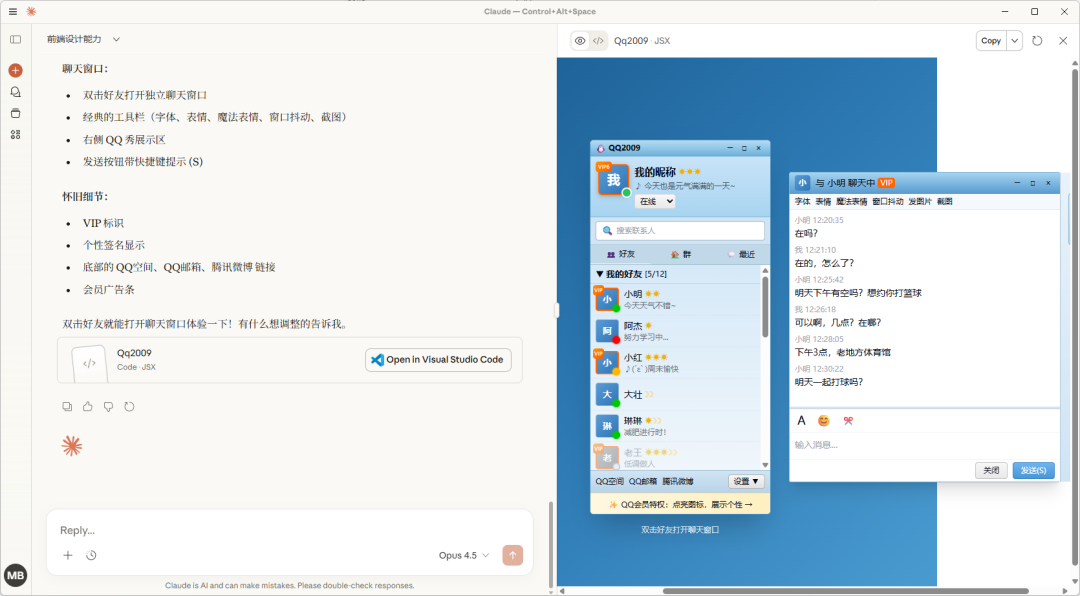Click the '我' profile avatar in QQ2009
The width and height of the screenshot is (1080, 596).
point(613,180)
